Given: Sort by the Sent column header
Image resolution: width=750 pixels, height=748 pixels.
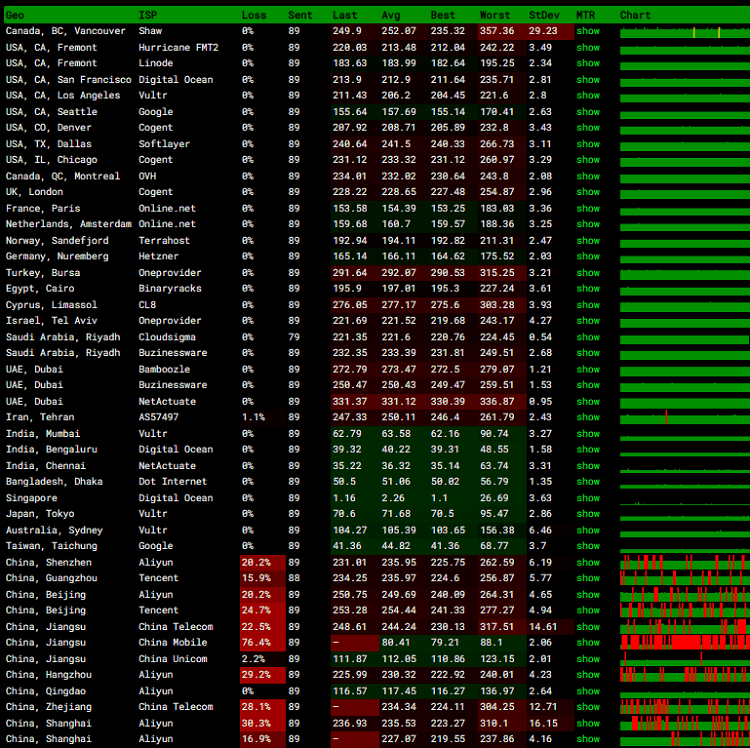Looking at the screenshot, I should pos(300,15).
